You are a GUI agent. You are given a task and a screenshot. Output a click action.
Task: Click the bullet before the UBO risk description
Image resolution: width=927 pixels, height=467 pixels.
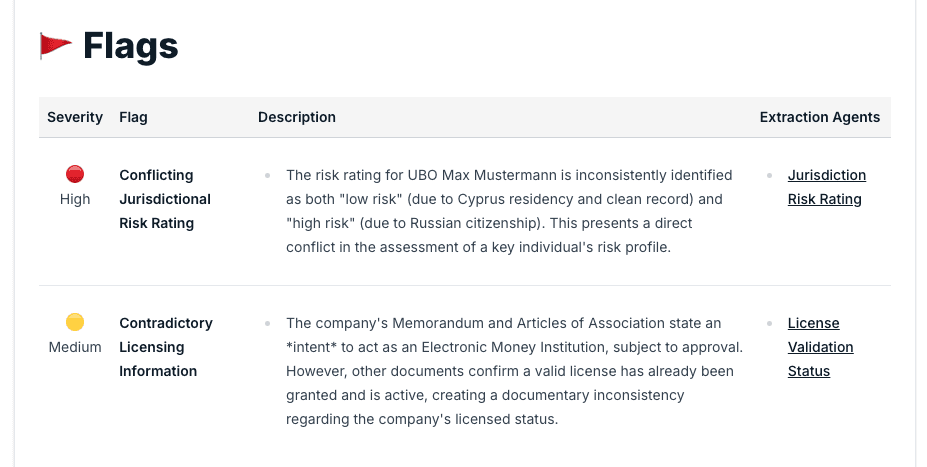tap(268, 176)
